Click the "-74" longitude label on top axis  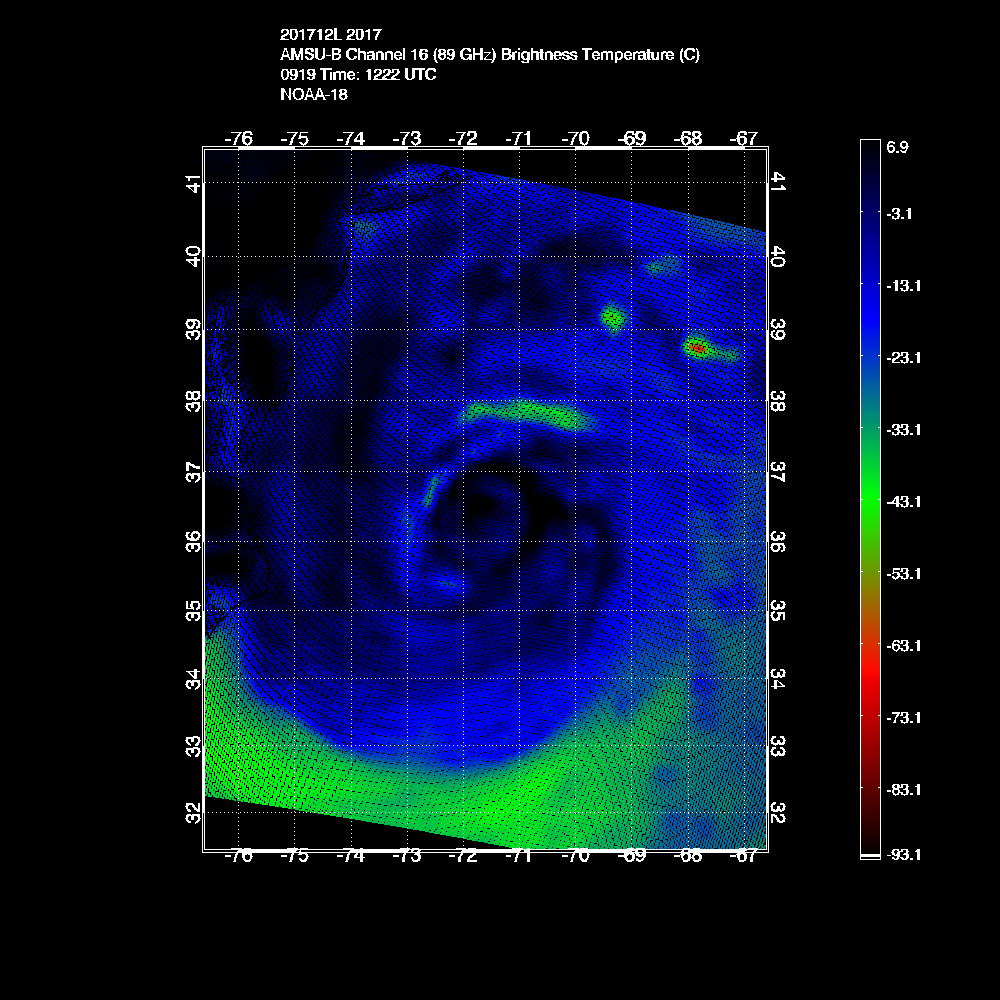coord(351,138)
